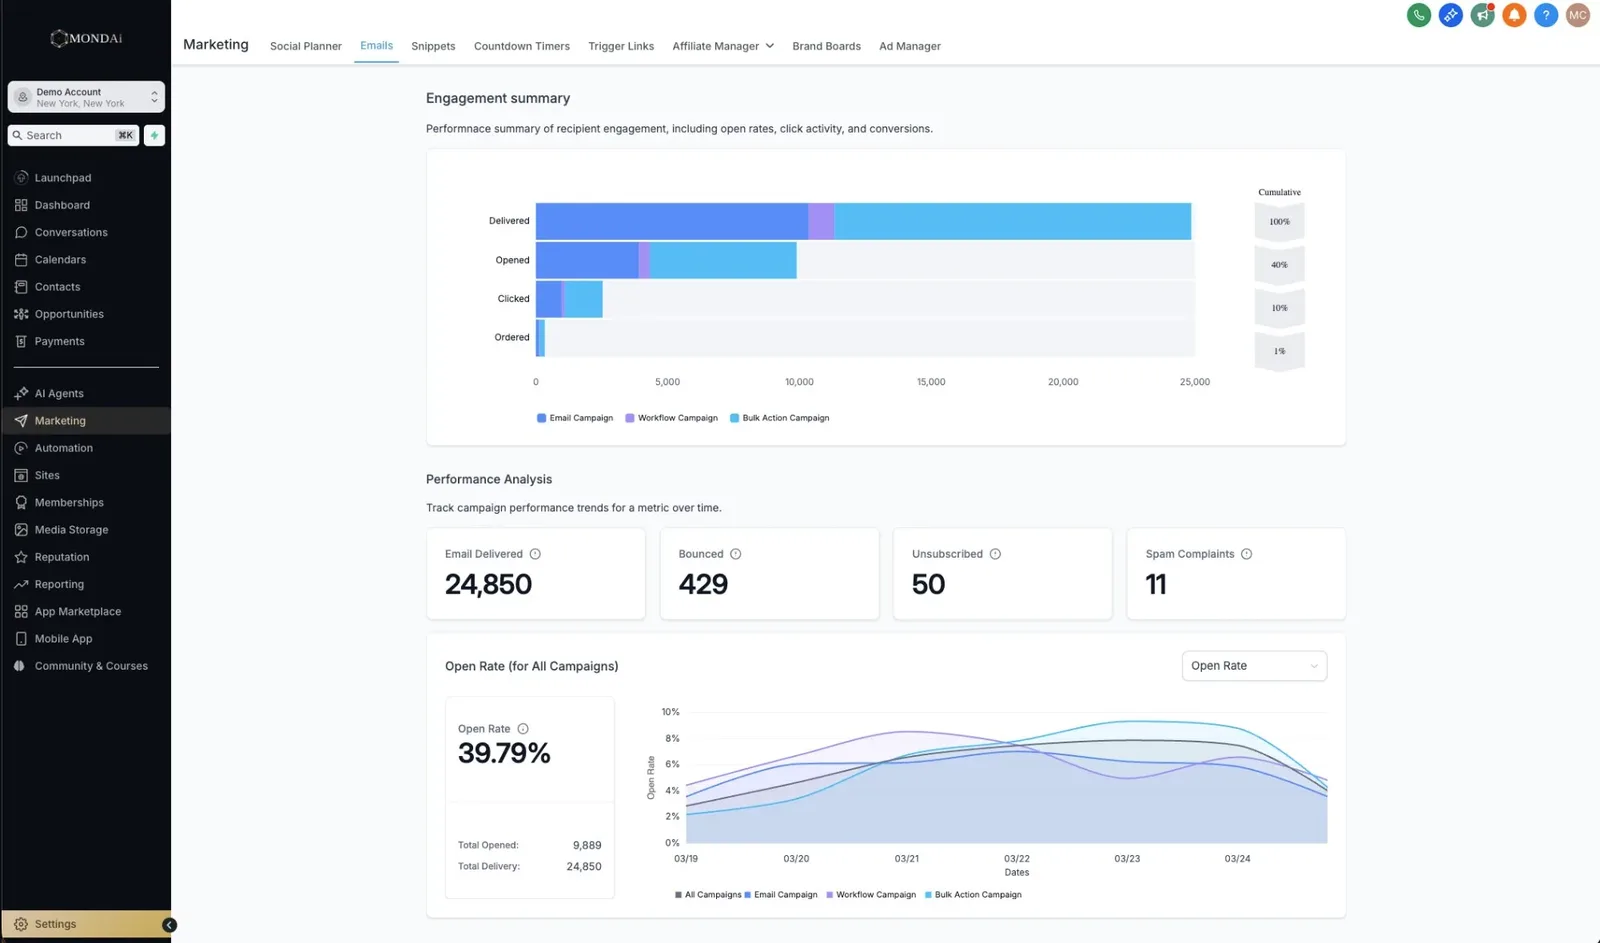Collapse sidebar with the arrow button
This screenshot has height=943, width=1600.
[x=169, y=925]
